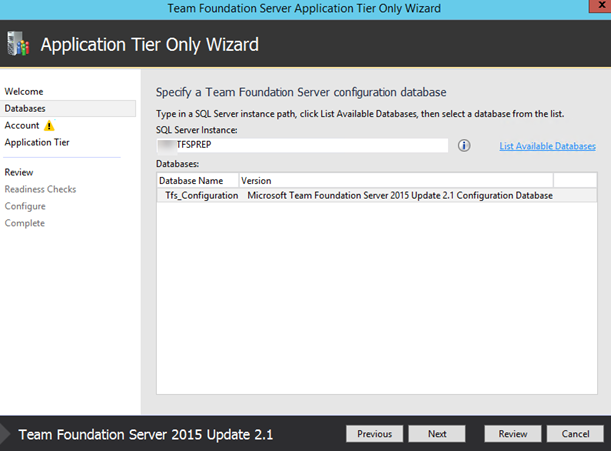Click the Team Foundation Server wizard logo icon
This screenshot has height=451, width=611.
18,44
